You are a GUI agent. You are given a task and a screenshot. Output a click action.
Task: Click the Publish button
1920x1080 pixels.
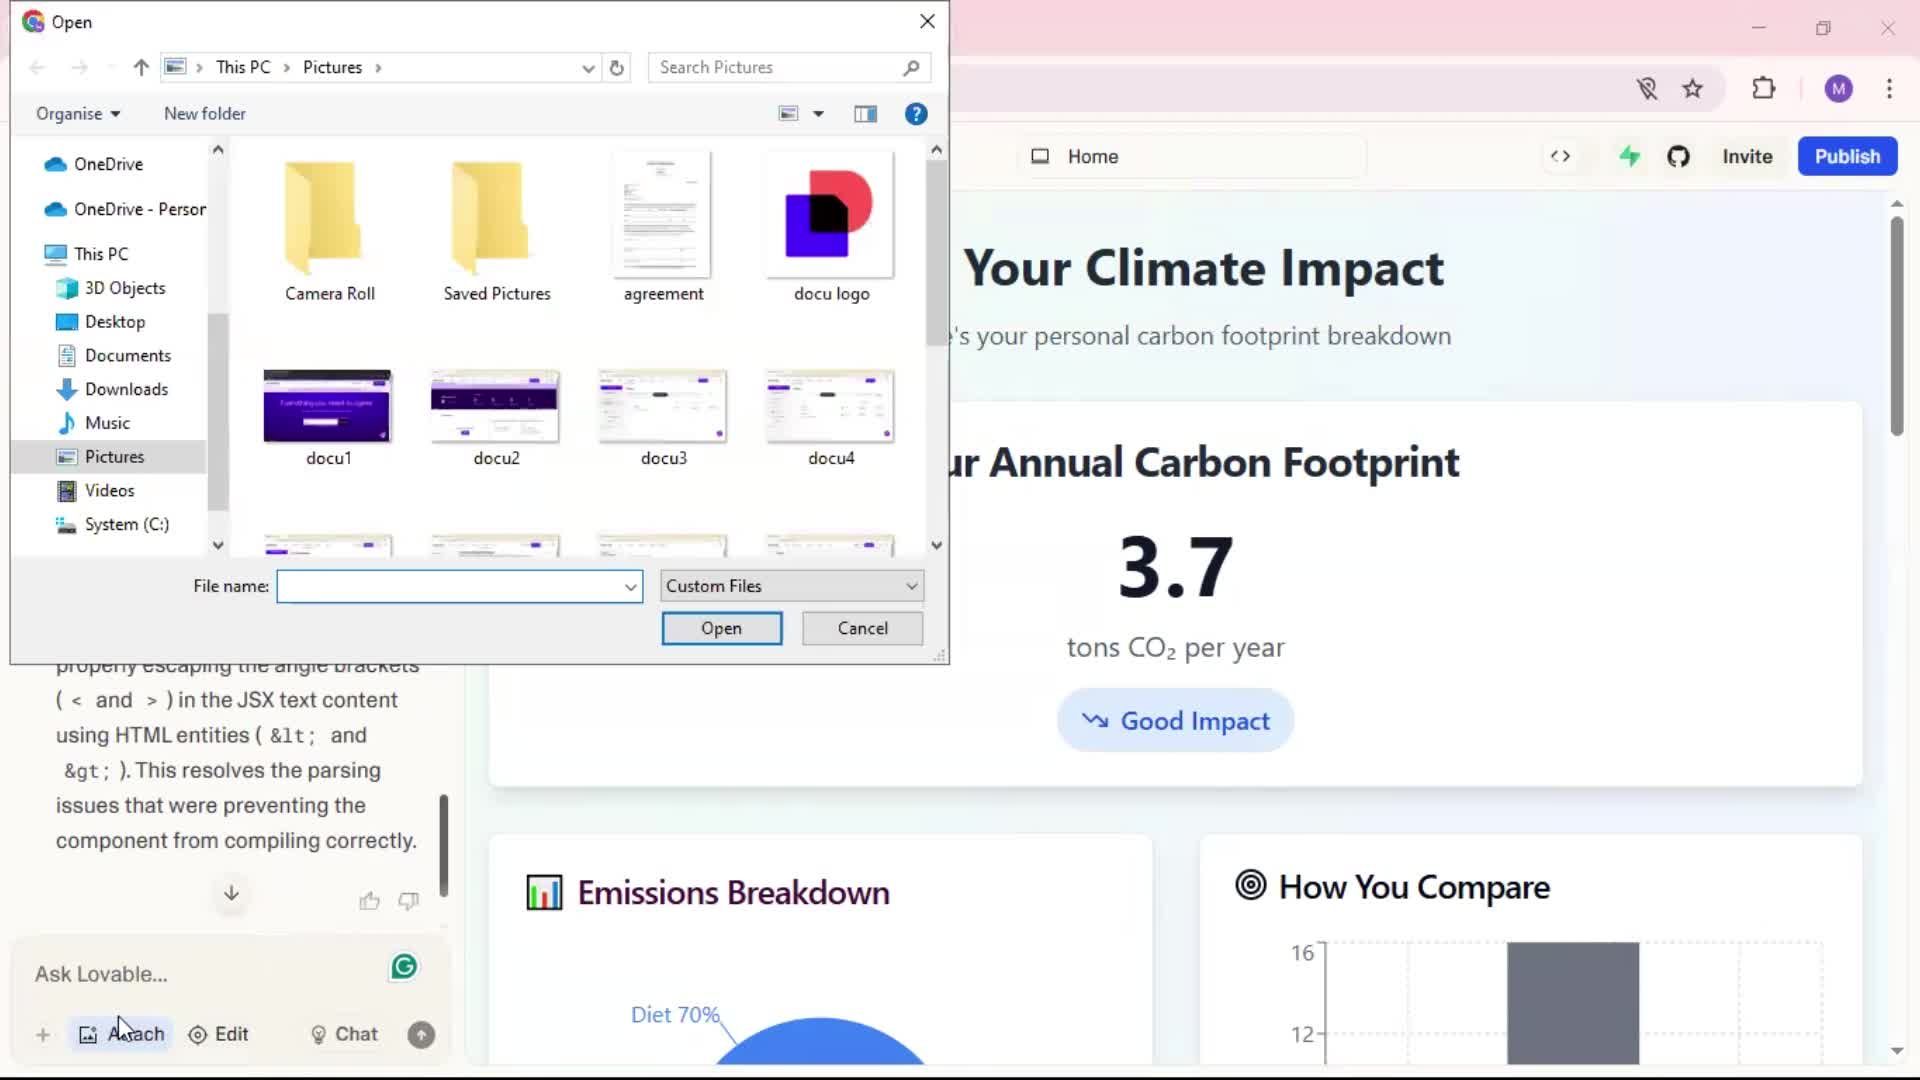tap(1847, 156)
